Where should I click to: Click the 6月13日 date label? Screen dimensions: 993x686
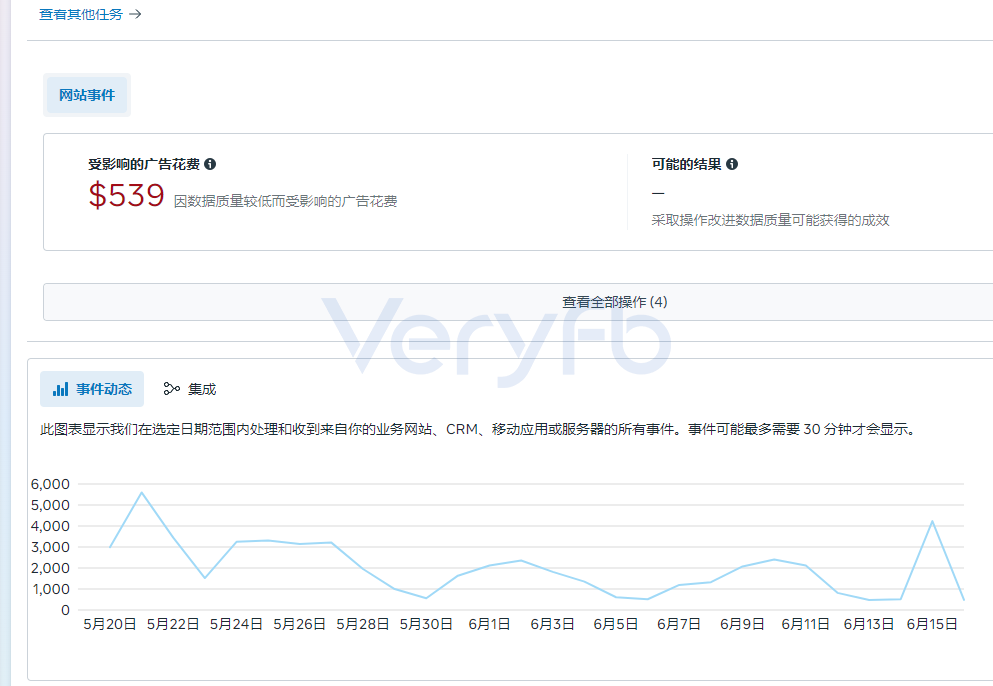click(869, 625)
